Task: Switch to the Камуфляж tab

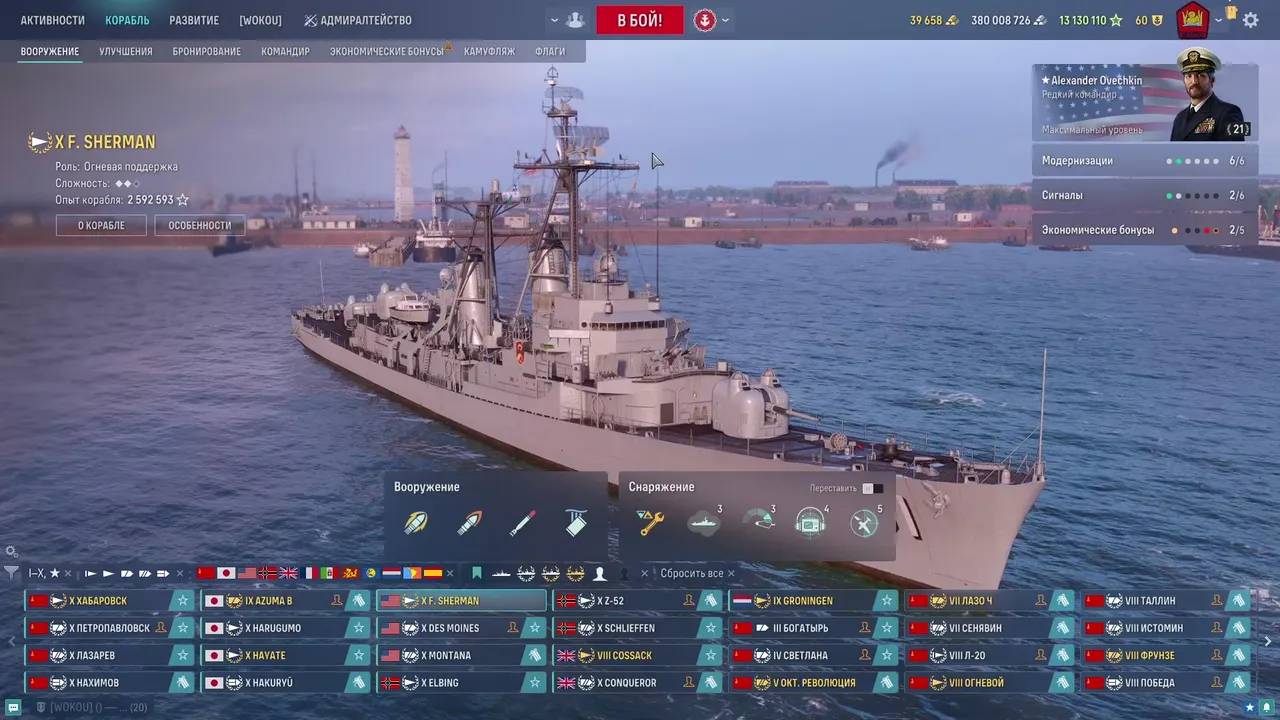Action: point(490,51)
